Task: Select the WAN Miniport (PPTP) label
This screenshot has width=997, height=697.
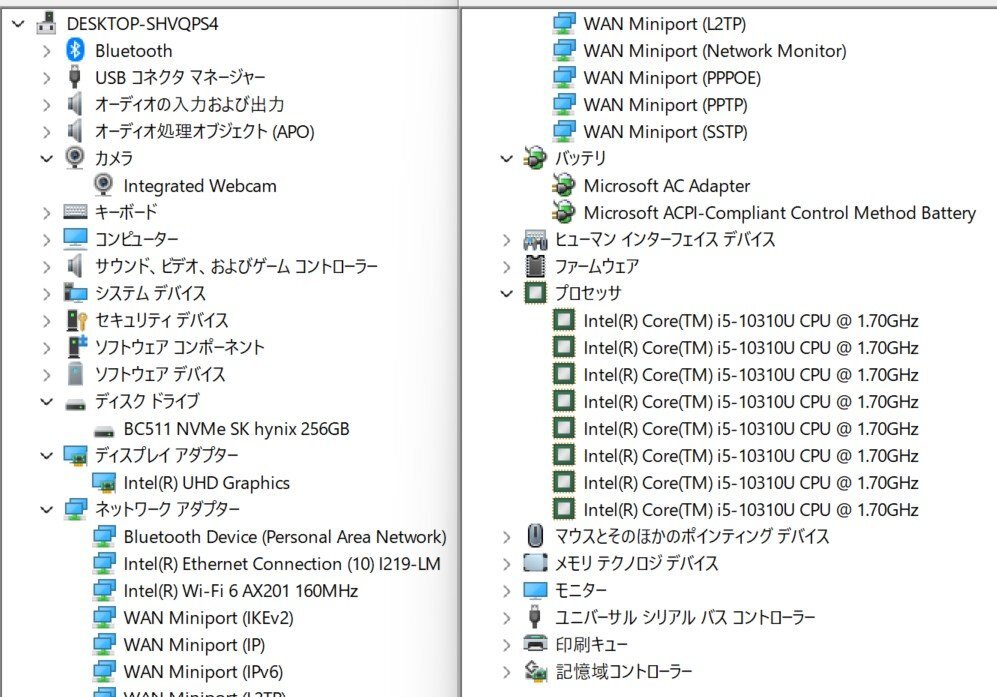Action: pyautogui.click(x=666, y=104)
